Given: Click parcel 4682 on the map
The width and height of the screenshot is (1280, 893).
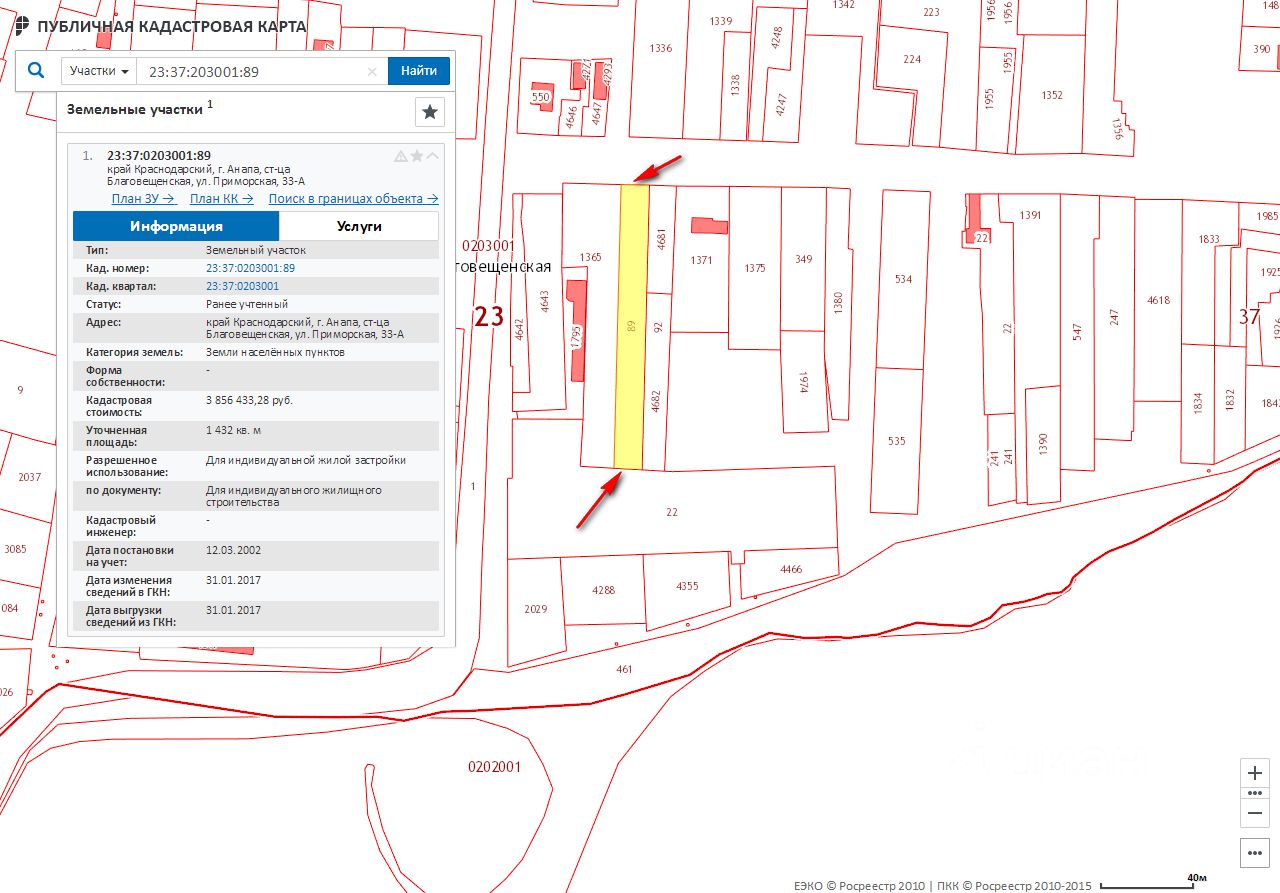Looking at the screenshot, I should [x=656, y=400].
